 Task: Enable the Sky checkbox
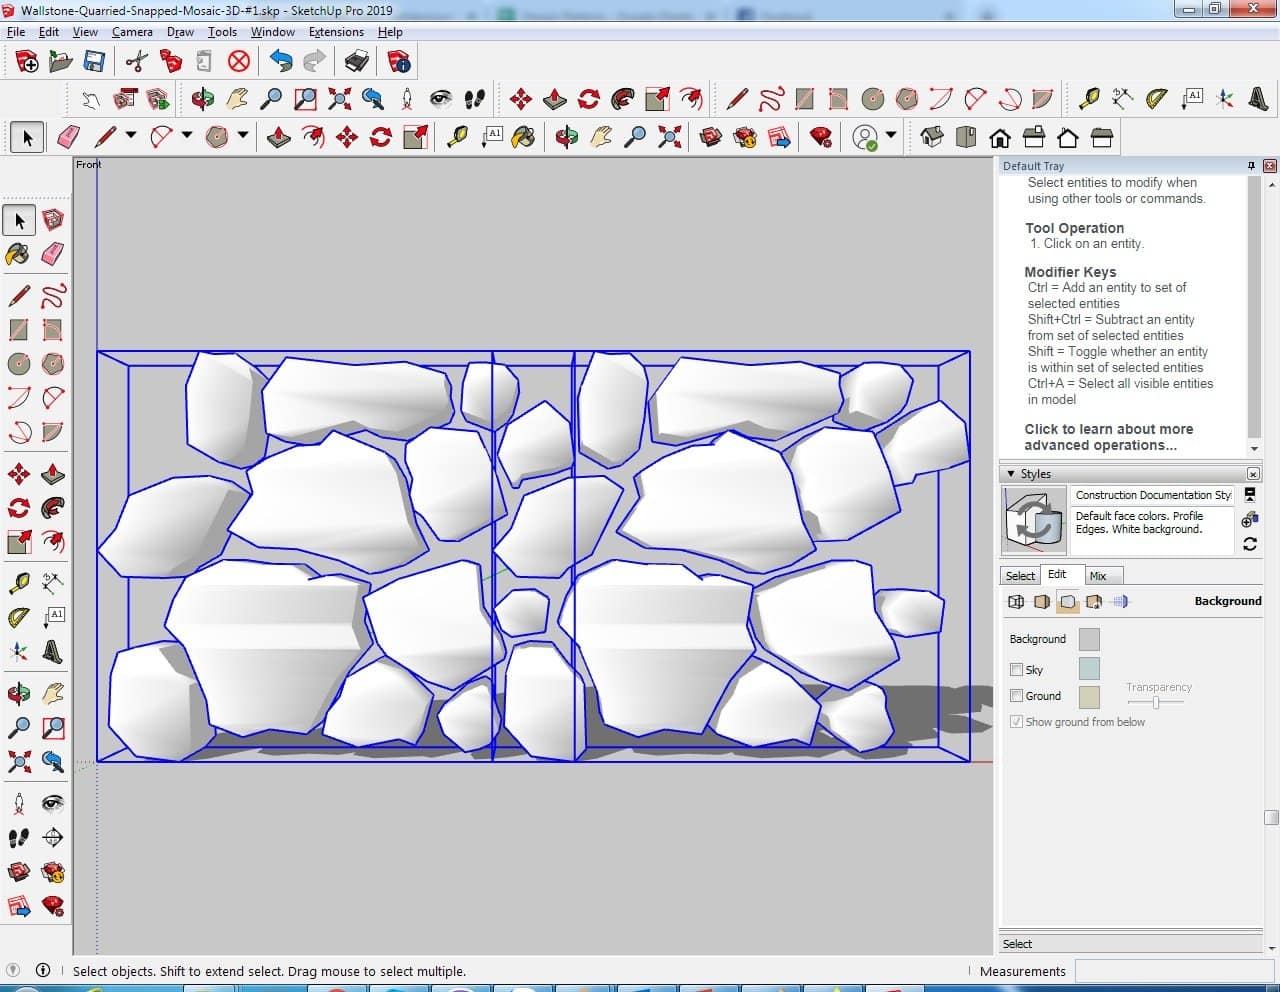1016,670
